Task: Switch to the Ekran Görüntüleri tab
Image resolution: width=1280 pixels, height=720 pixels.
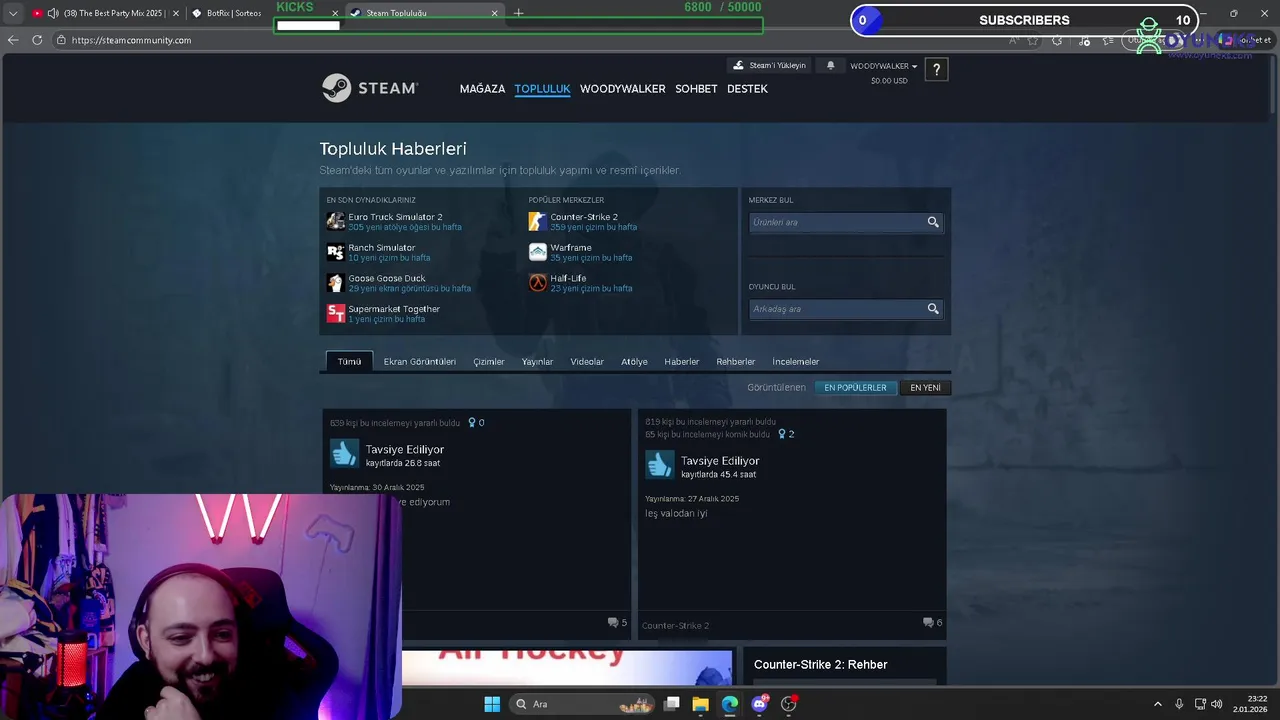Action: (420, 361)
